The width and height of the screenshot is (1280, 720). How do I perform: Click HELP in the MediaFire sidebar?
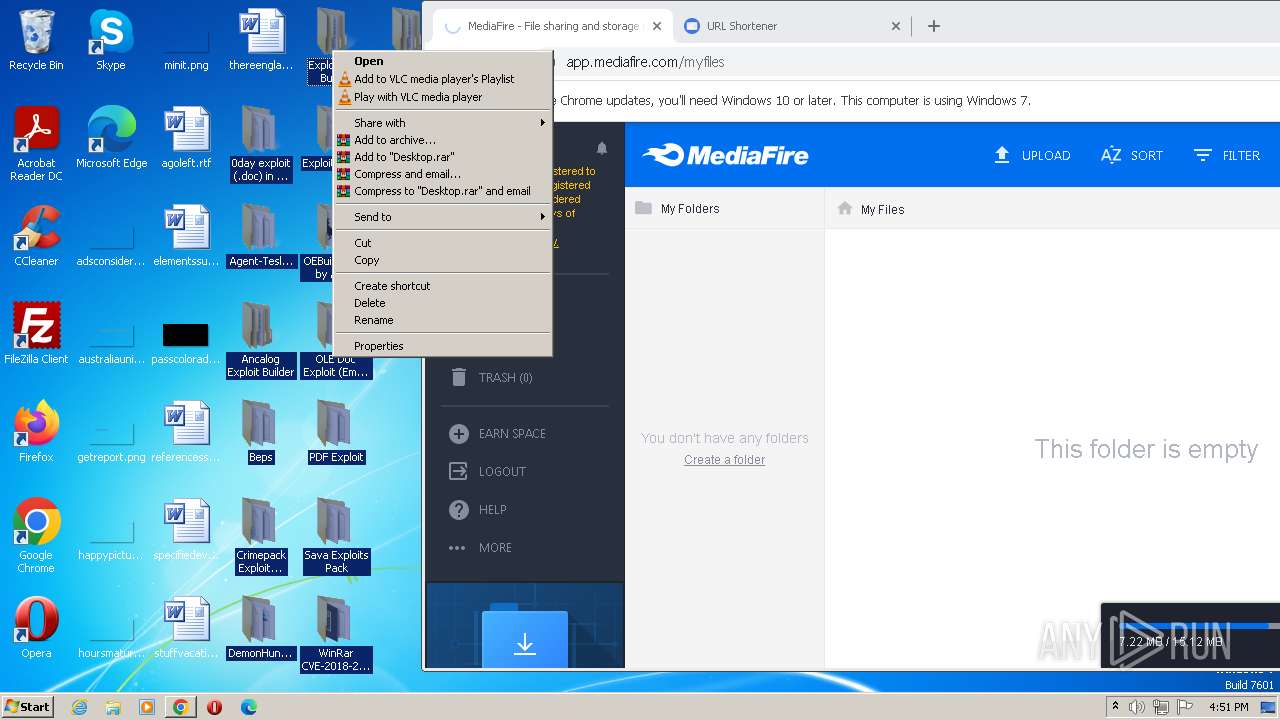[478, 510]
